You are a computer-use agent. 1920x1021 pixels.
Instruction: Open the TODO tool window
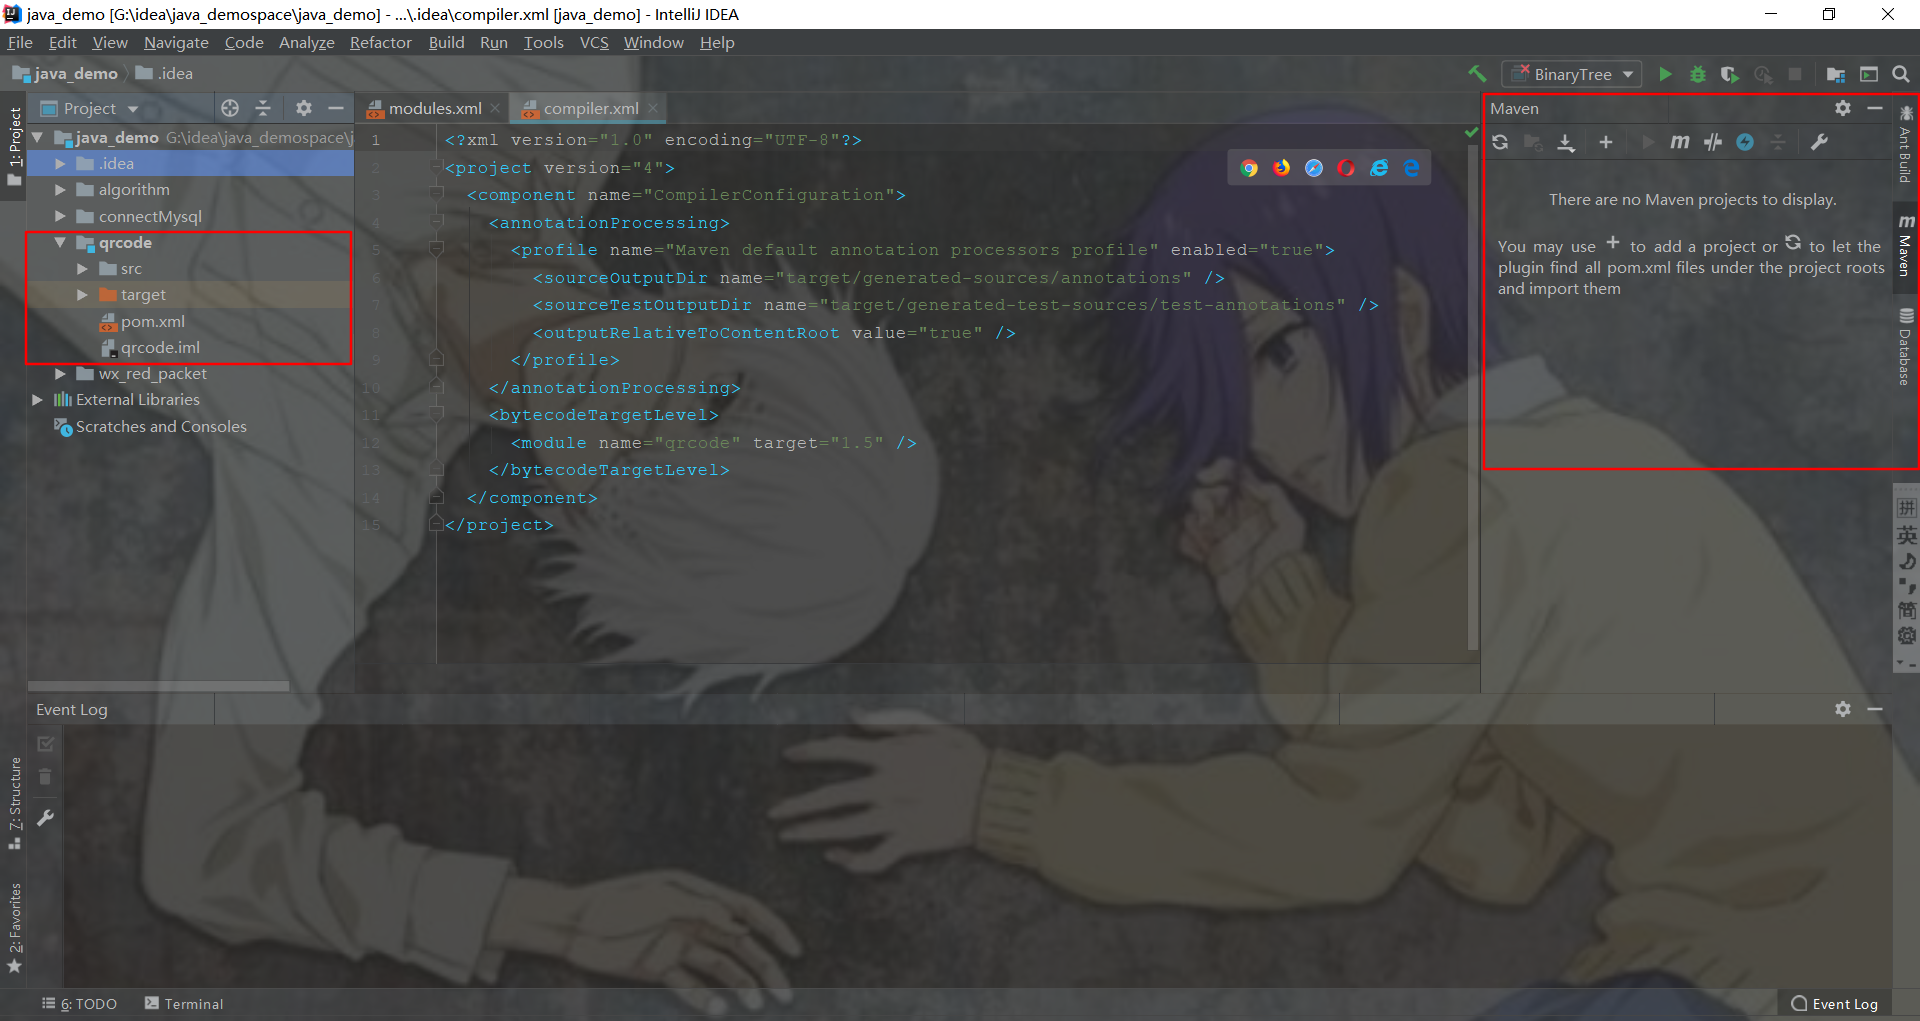coord(80,1004)
